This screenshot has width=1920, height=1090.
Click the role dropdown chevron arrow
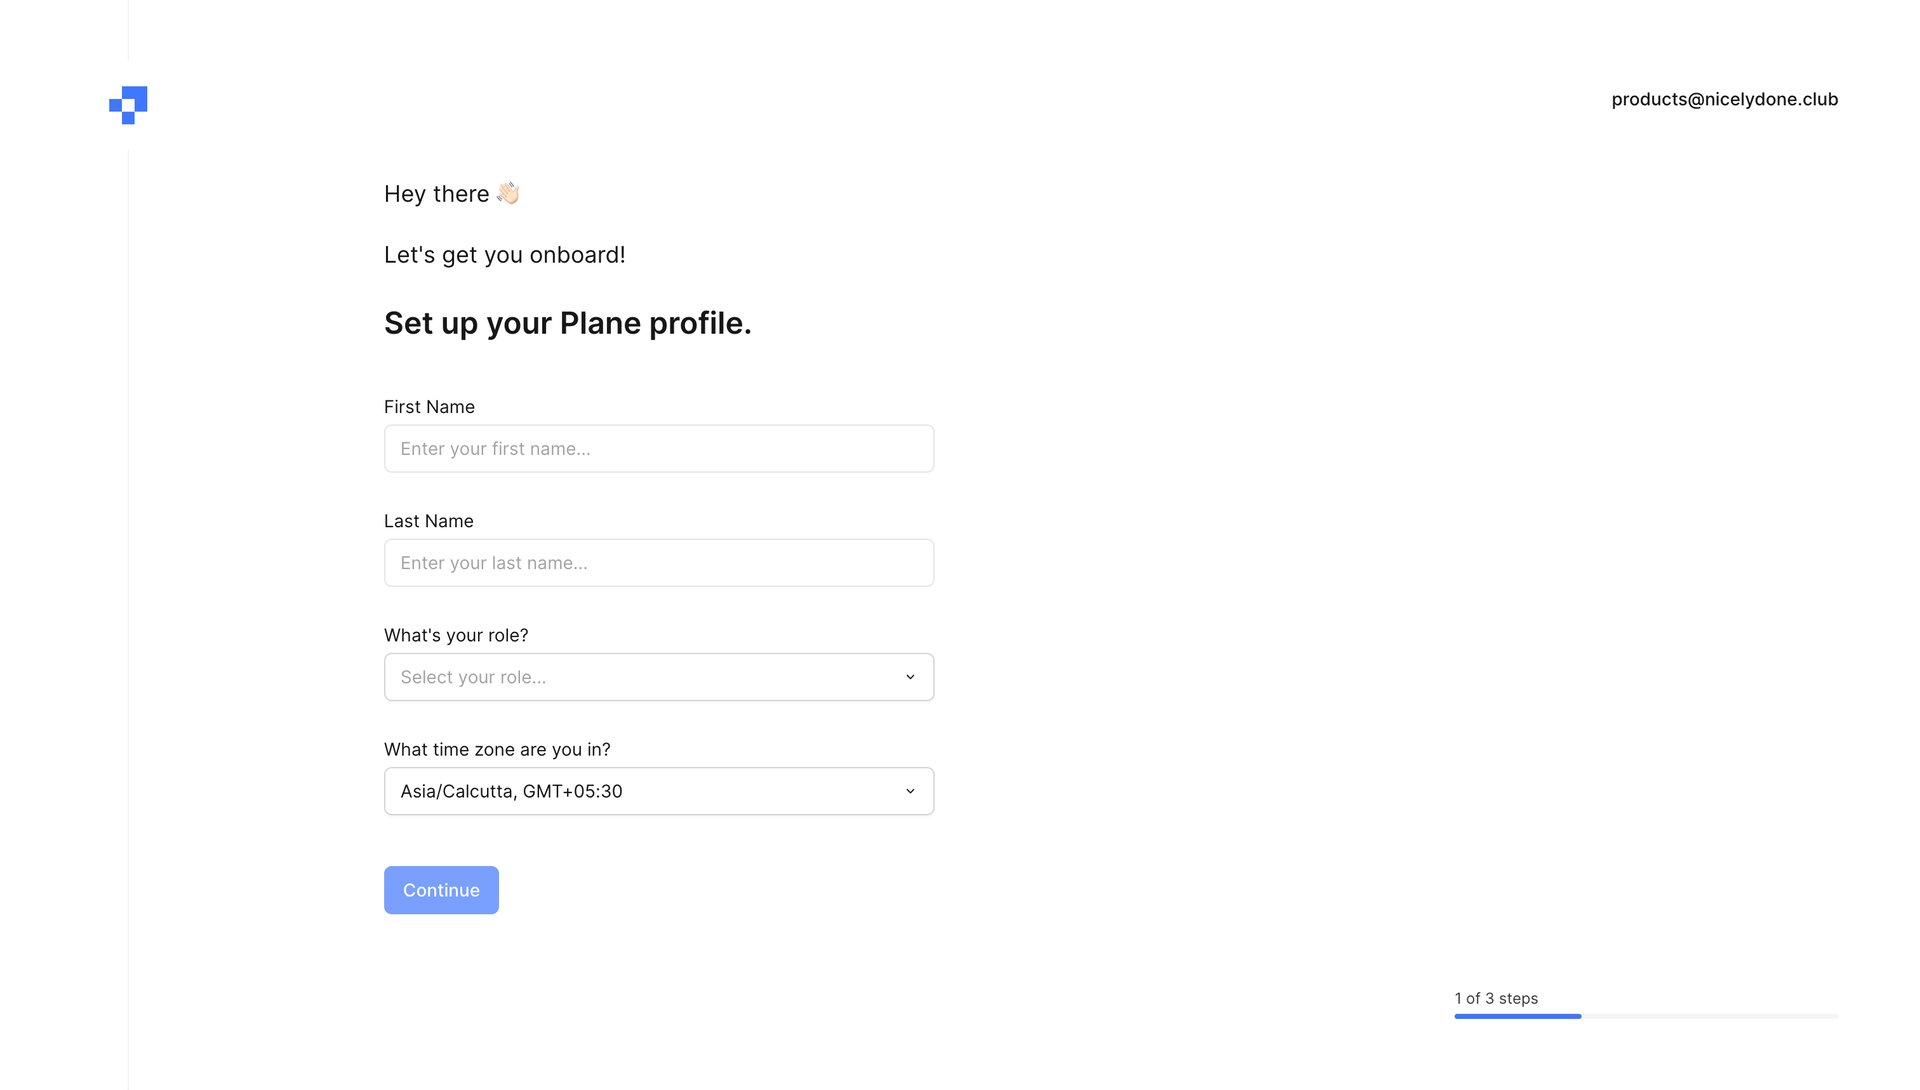910,677
